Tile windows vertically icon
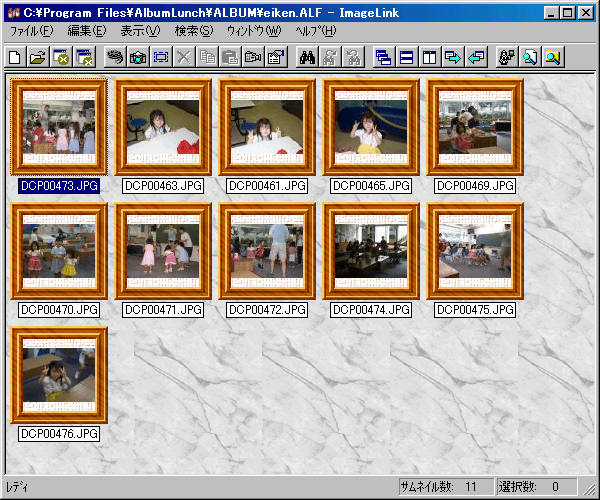 coord(430,58)
